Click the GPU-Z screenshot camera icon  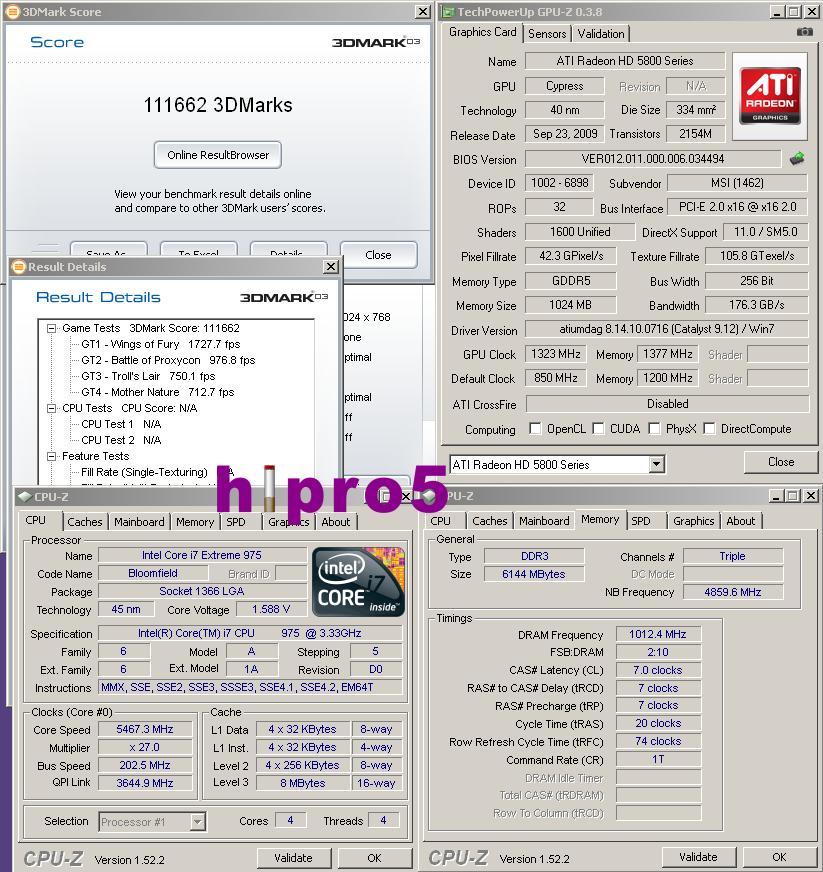tap(804, 32)
